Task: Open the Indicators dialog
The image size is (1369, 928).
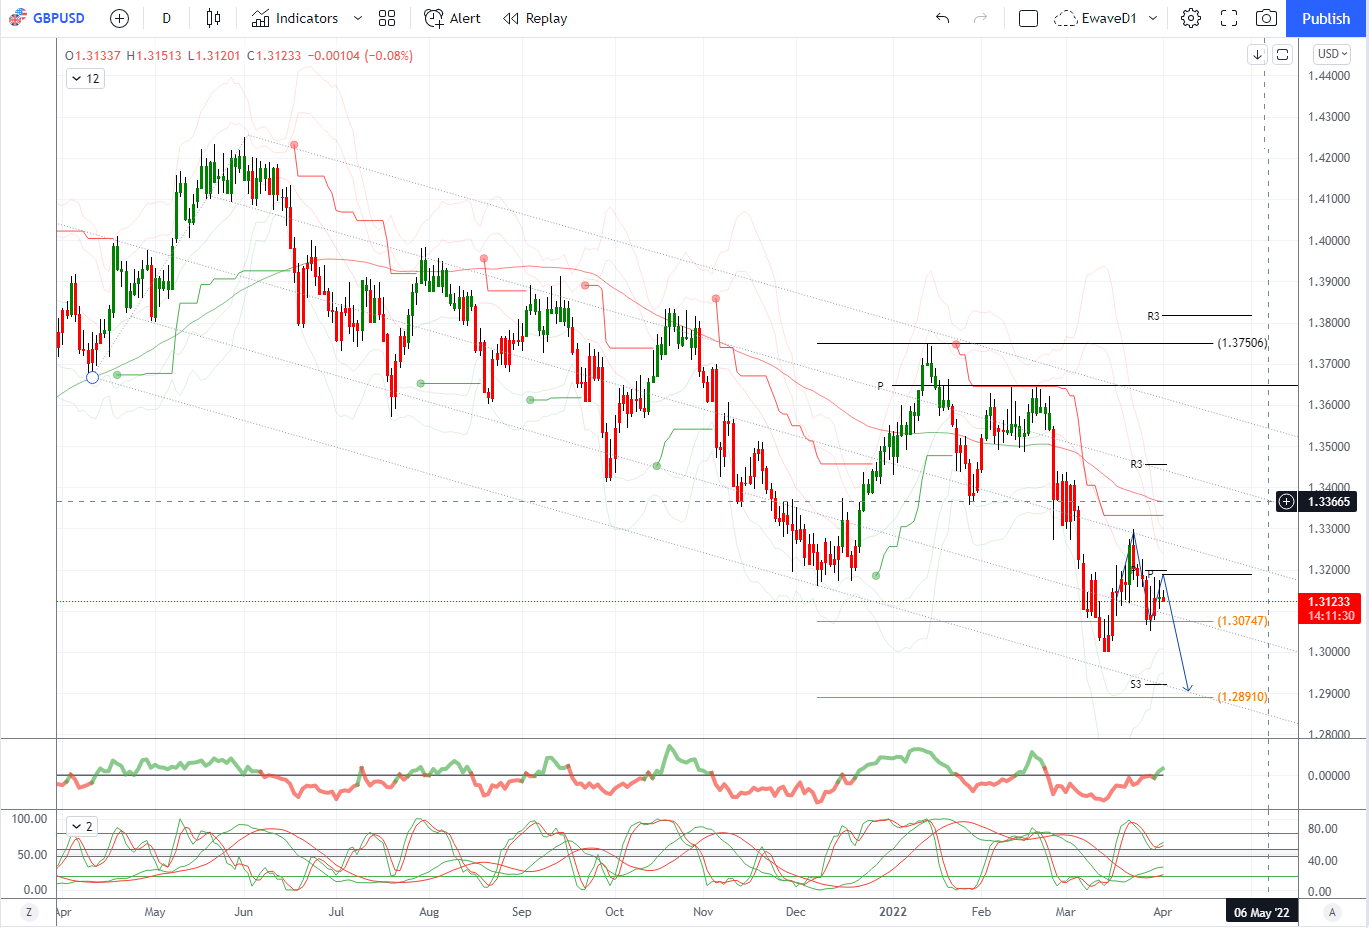Action: coord(295,18)
